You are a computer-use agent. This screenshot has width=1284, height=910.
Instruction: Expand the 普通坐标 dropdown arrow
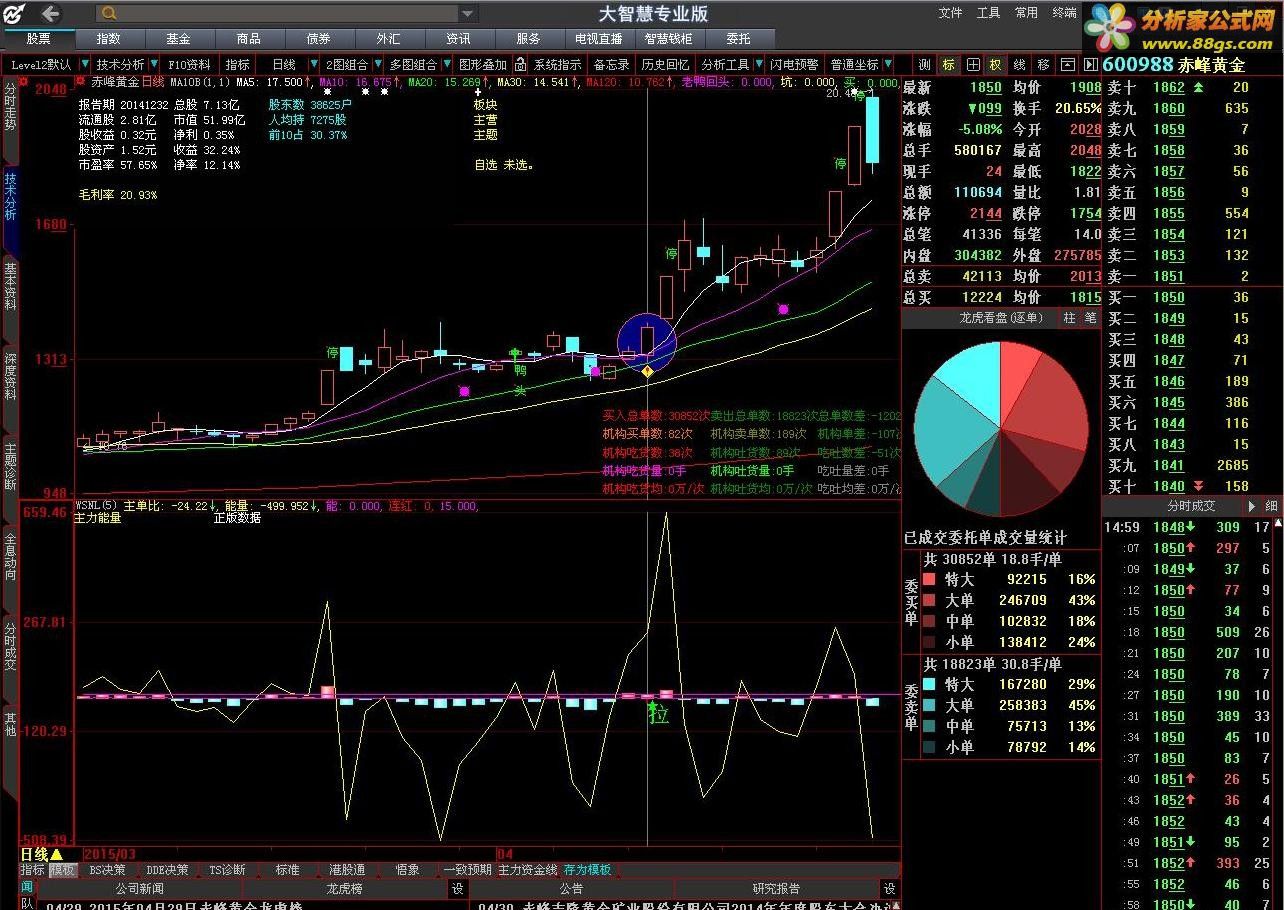[888, 64]
